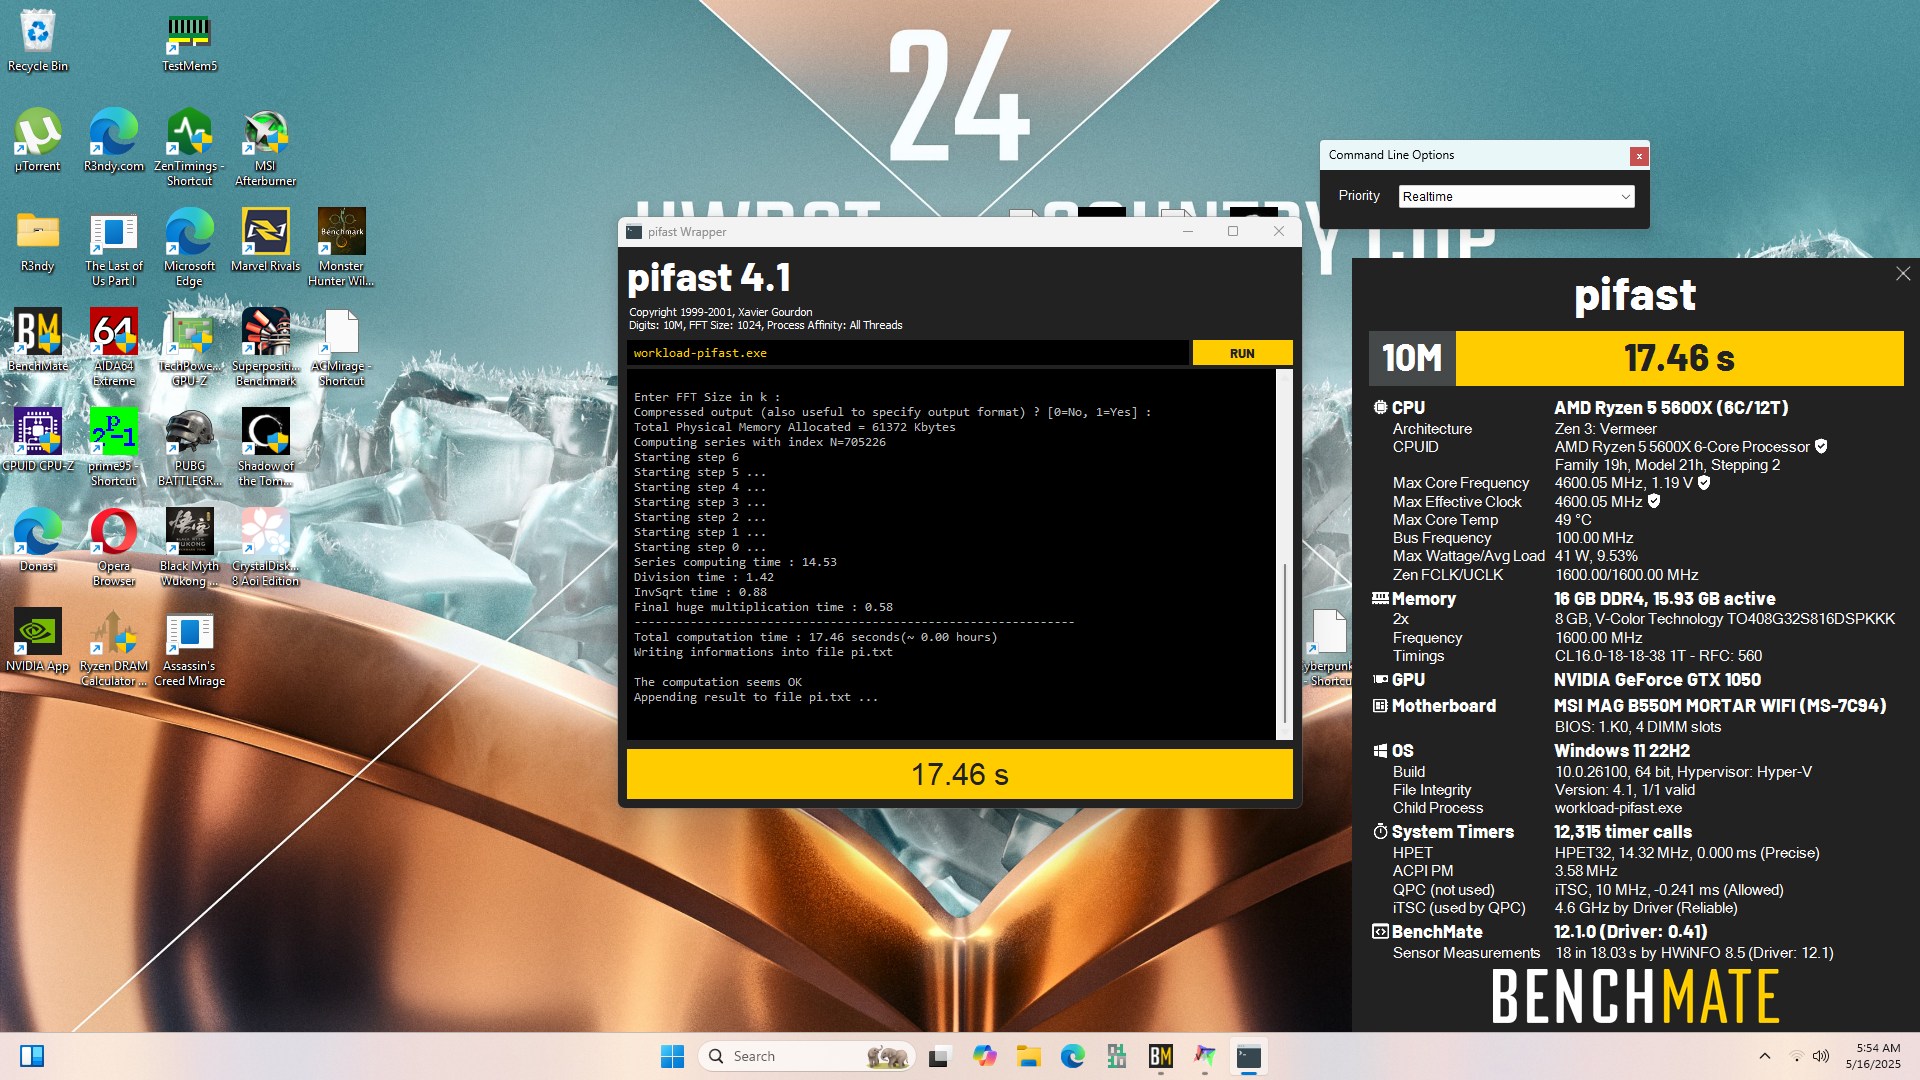Launch the BenchMate desktop icon
This screenshot has width=1920, height=1080.
(x=38, y=340)
